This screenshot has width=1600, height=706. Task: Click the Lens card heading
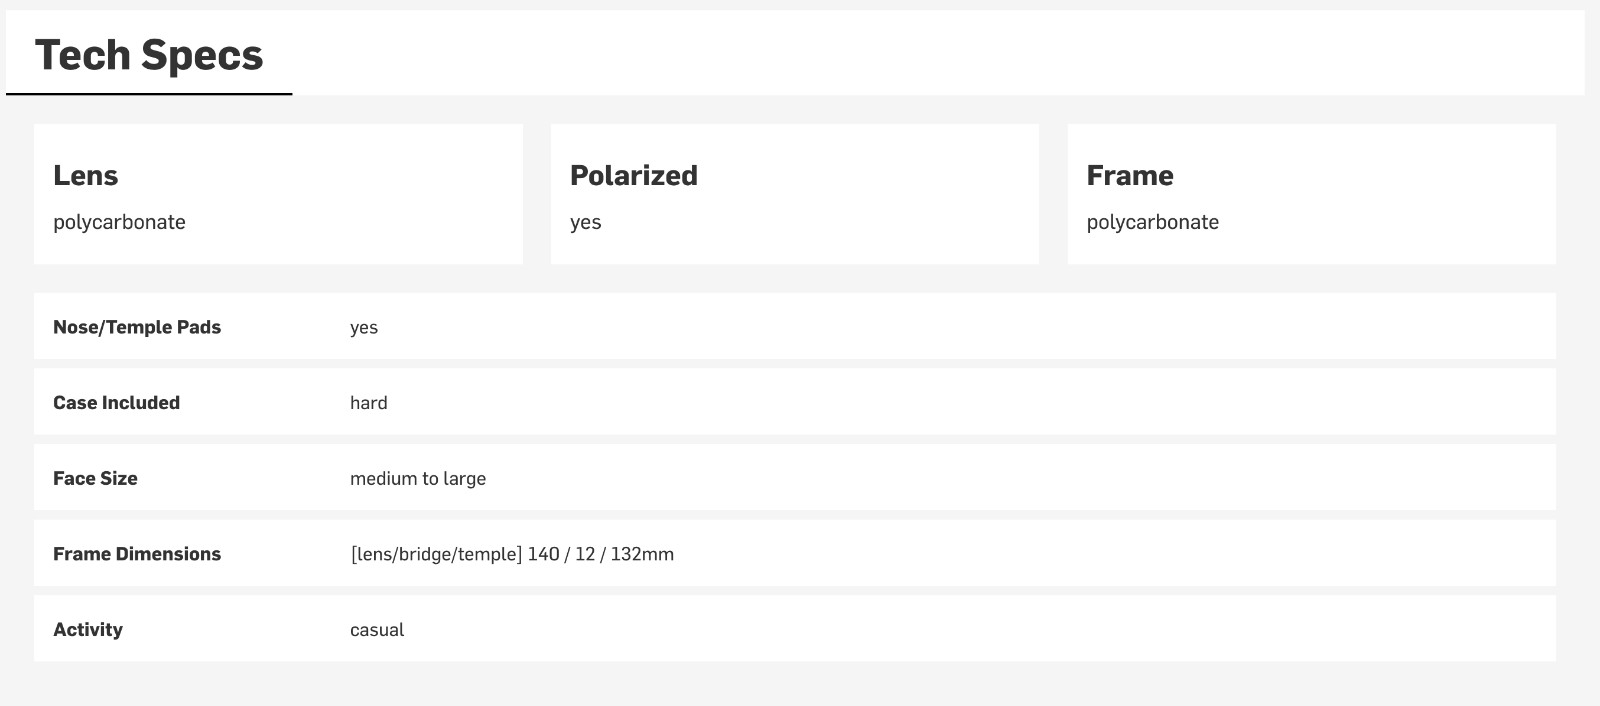pyautogui.click(x=86, y=175)
